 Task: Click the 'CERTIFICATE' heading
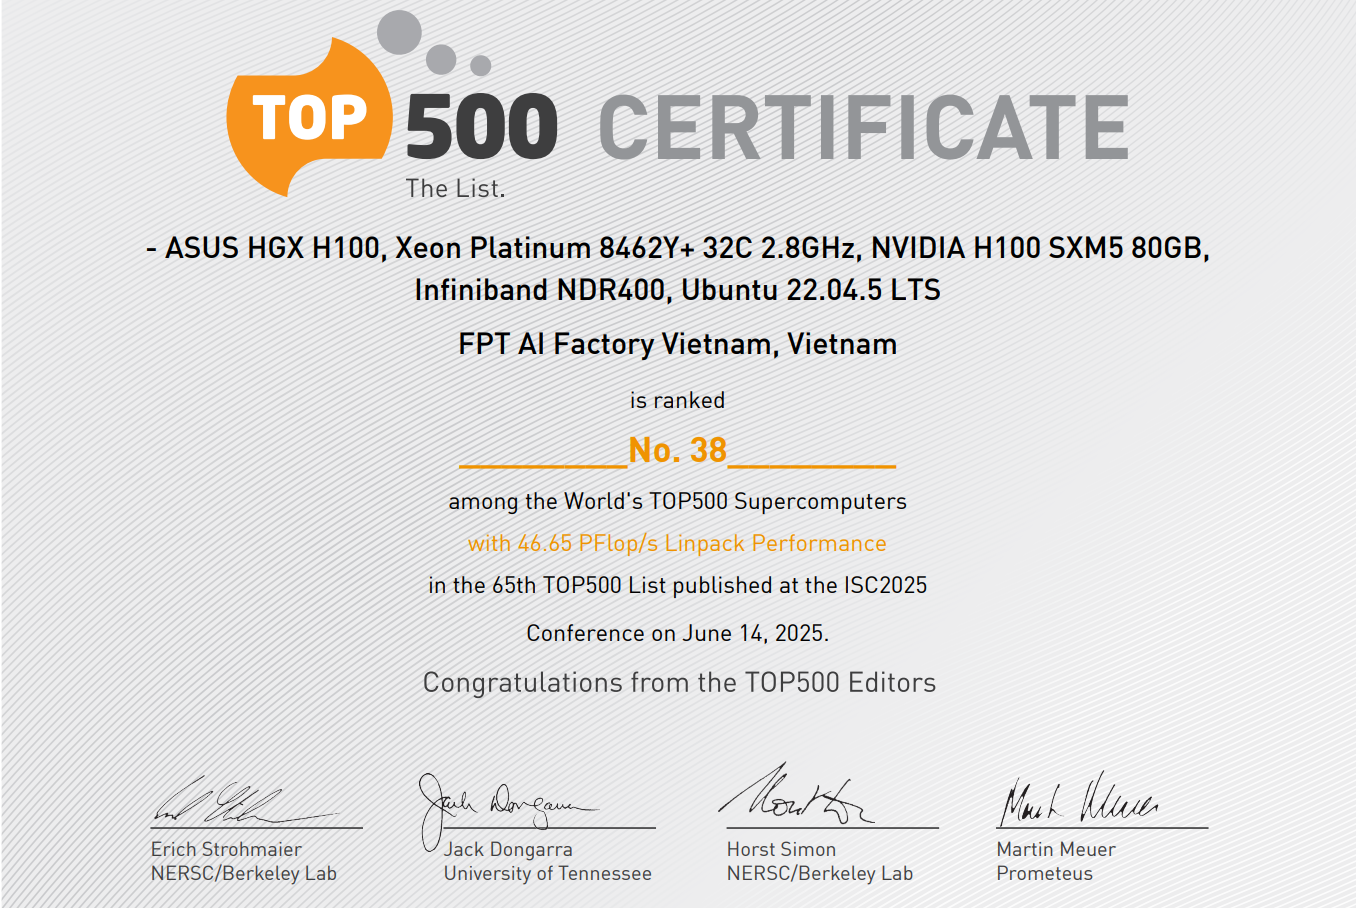[864, 127]
